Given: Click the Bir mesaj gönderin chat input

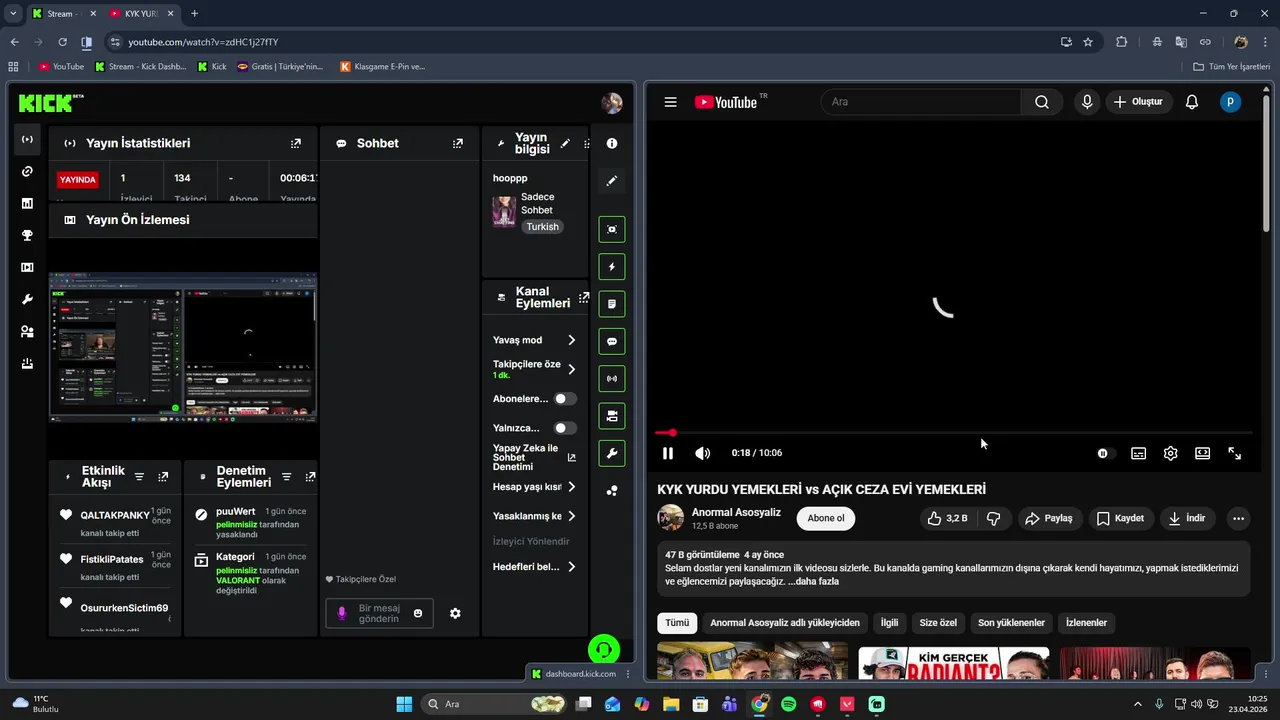Looking at the screenshot, I should click(x=379, y=613).
